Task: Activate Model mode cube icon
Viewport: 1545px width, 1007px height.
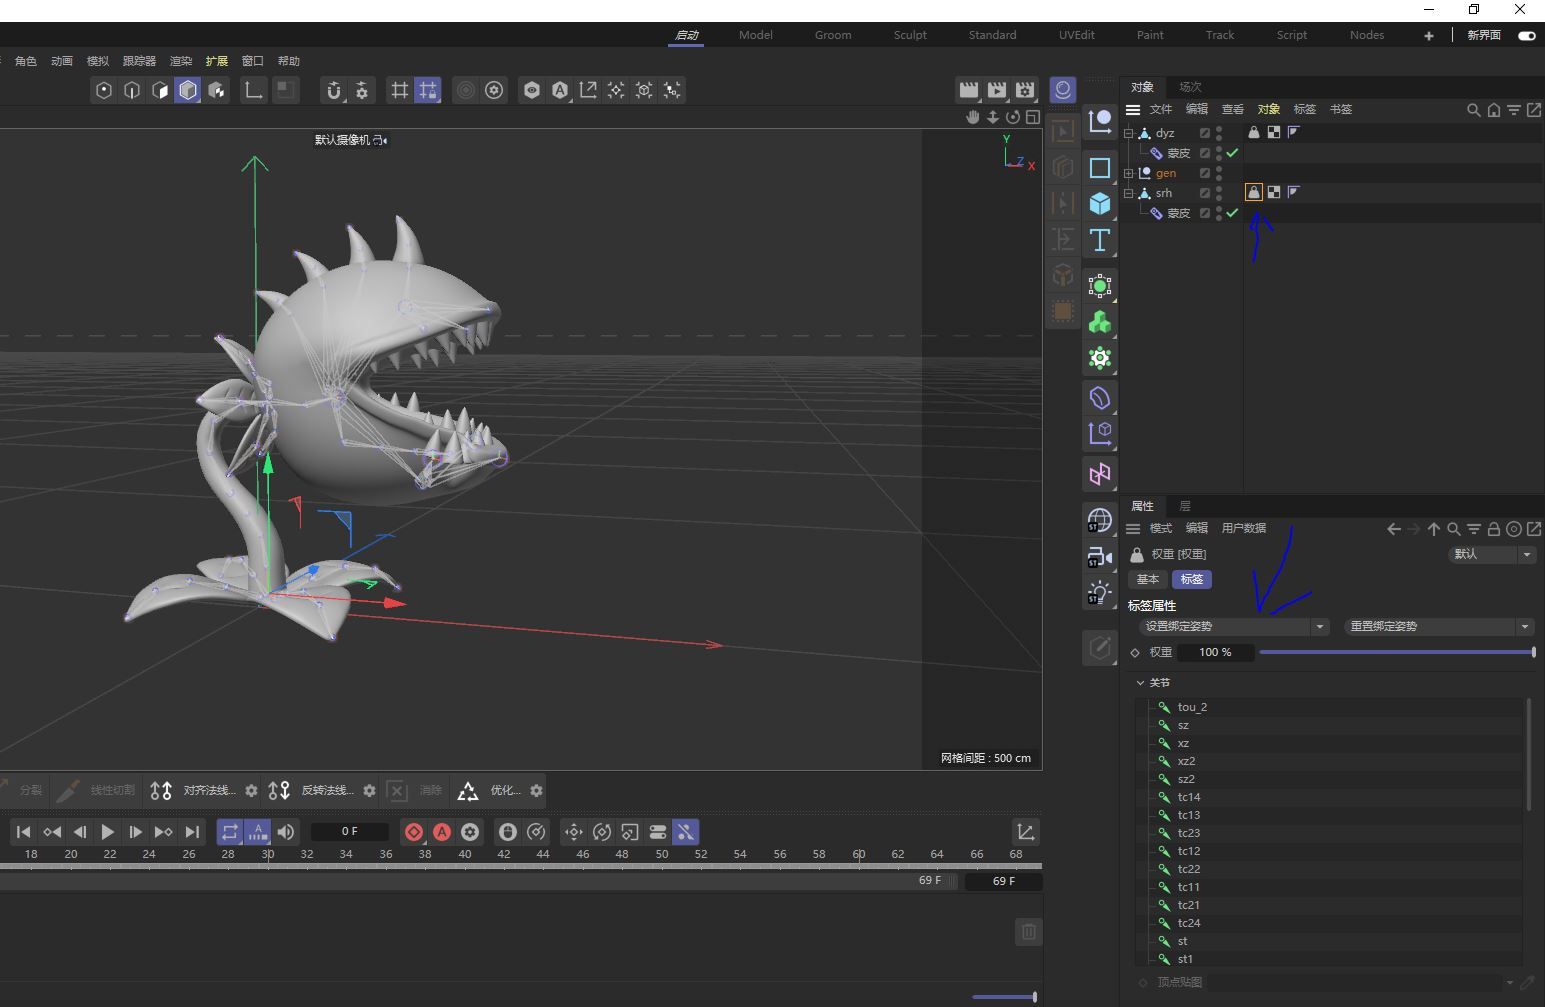Action: click(x=188, y=90)
